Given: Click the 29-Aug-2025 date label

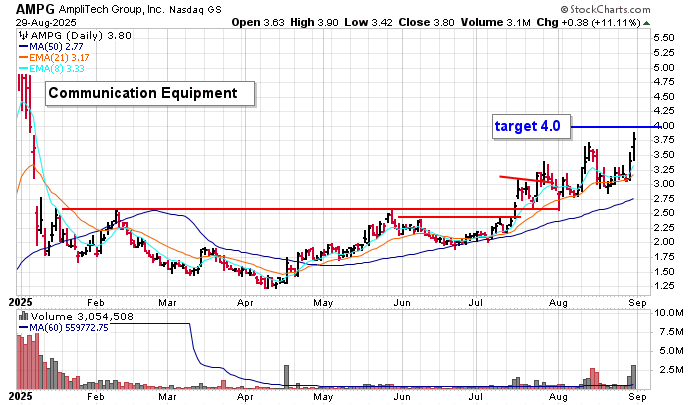Looking at the screenshot, I should [x=46, y=22].
